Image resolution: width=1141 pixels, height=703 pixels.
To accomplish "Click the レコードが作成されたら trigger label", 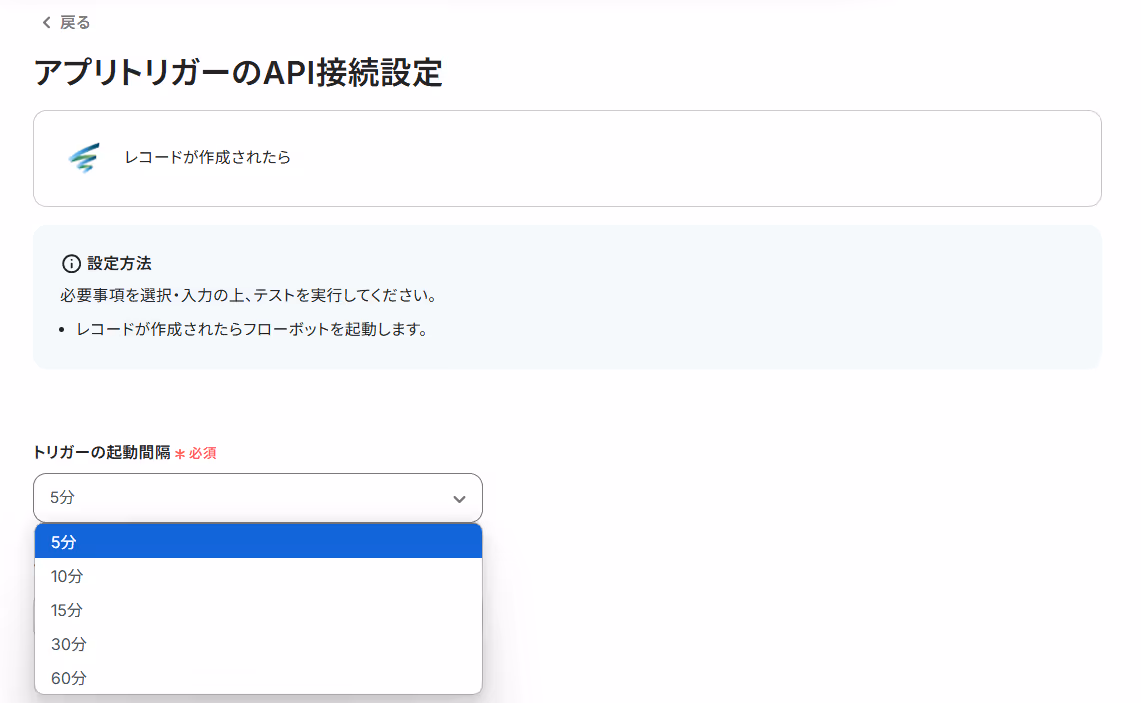I will coord(207,157).
